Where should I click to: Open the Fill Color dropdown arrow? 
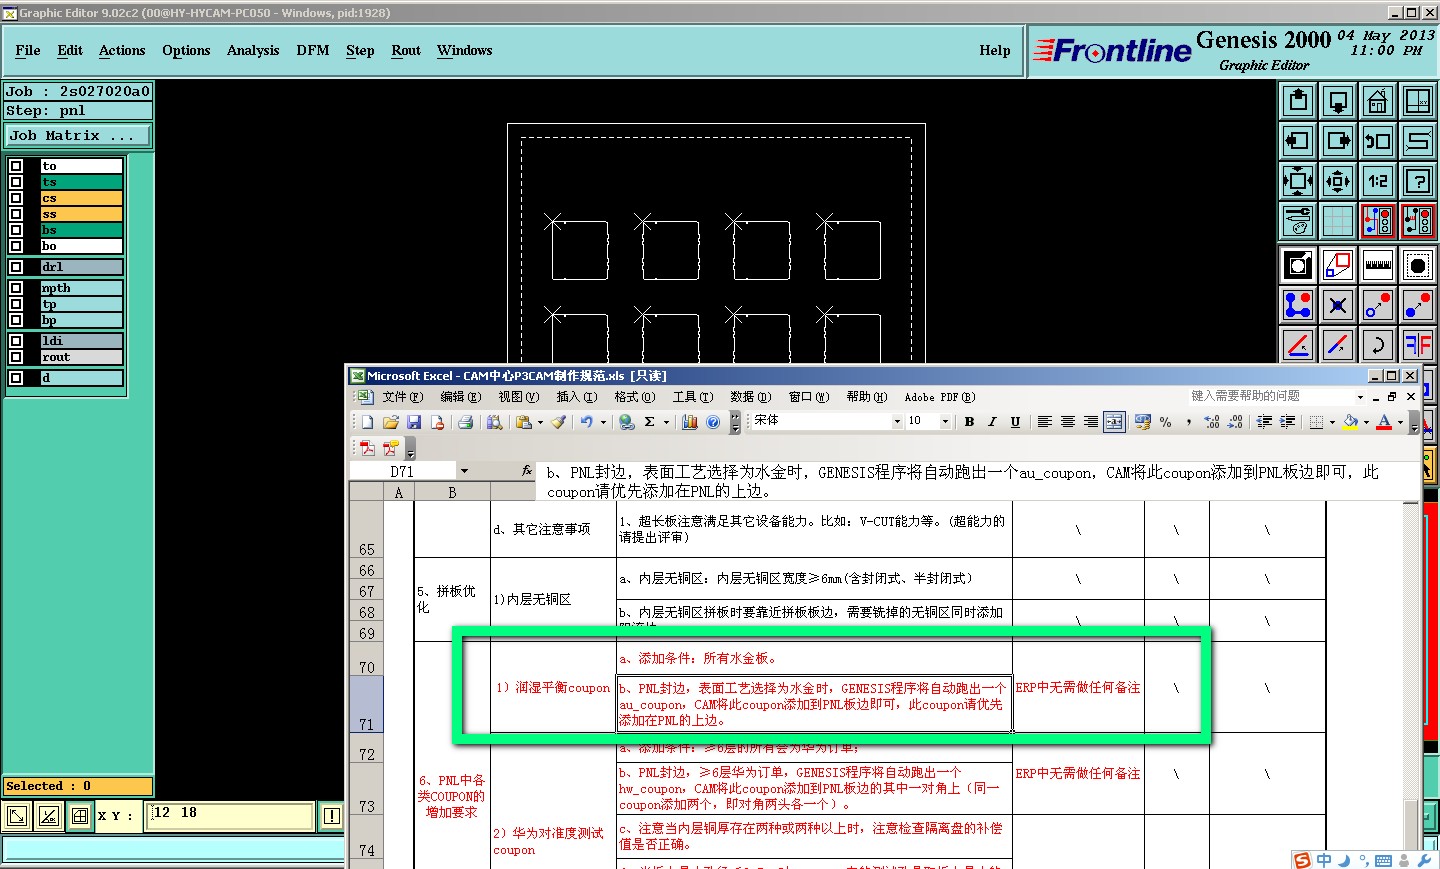coord(1366,422)
